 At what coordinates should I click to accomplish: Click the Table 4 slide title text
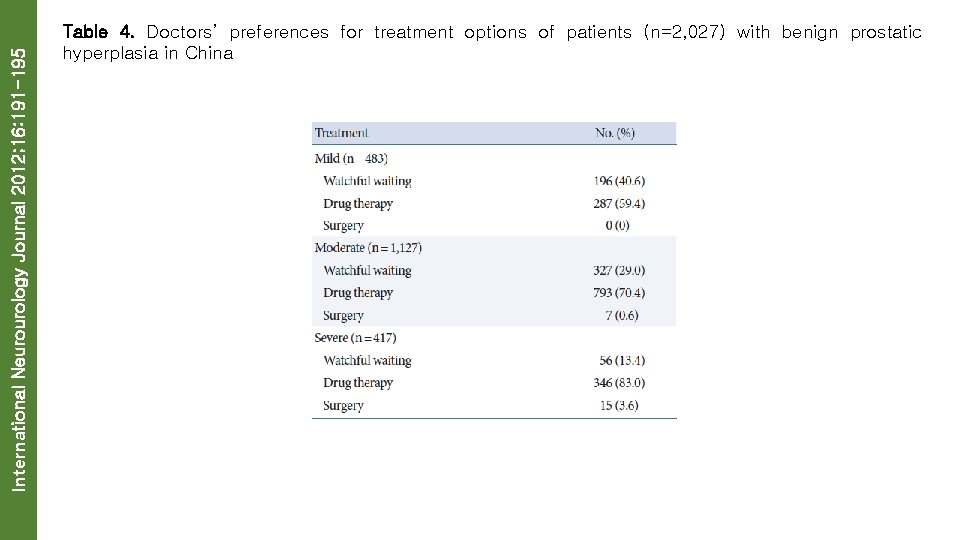[x=491, y=42]
